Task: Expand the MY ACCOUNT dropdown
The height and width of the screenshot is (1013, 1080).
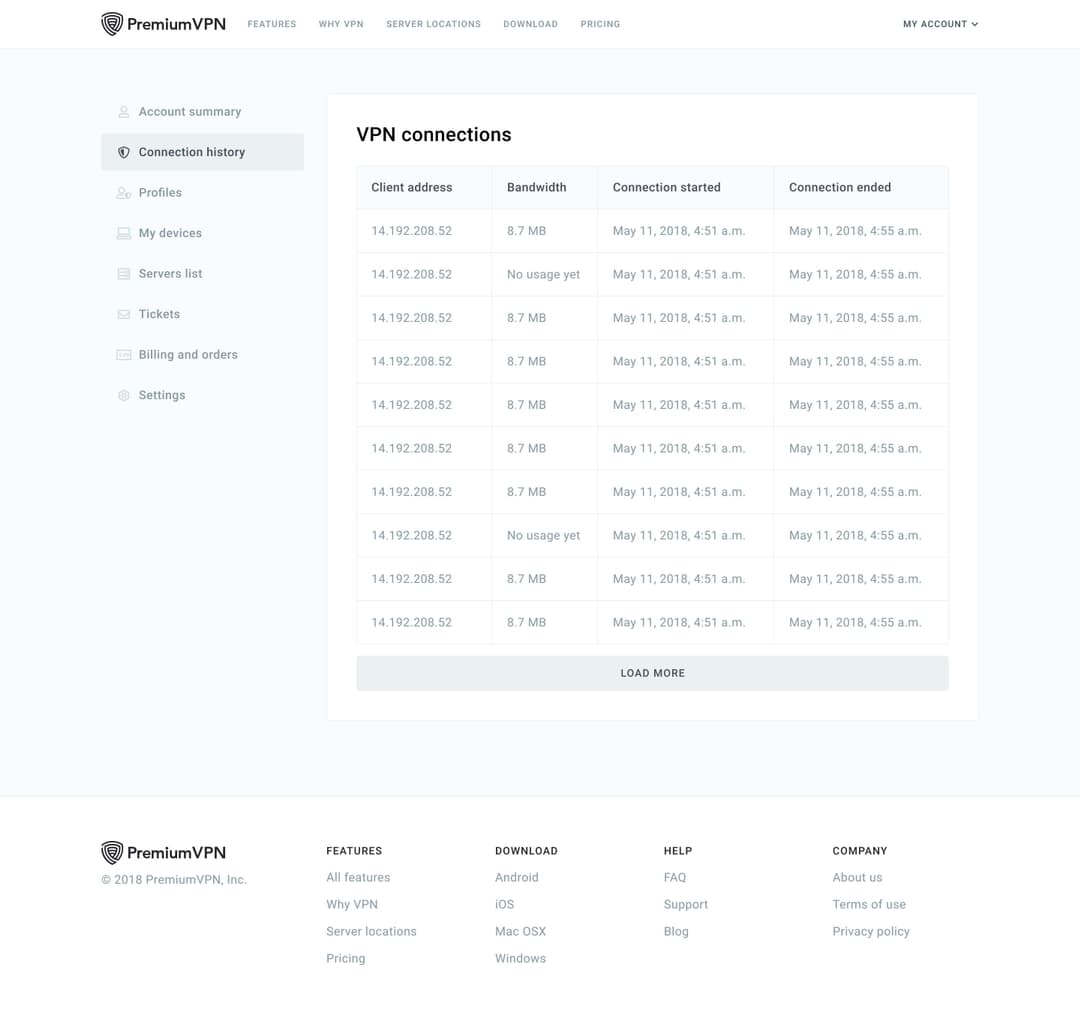Action: (939, 24)
